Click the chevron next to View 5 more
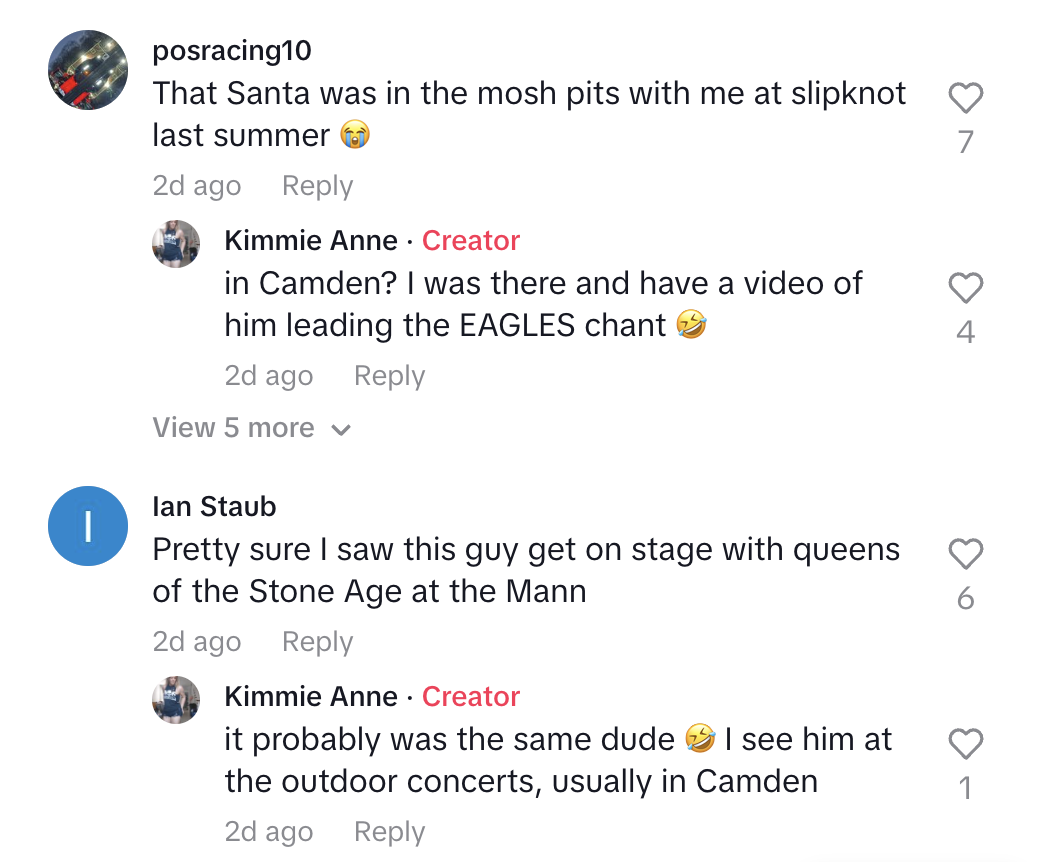The width and height of the screenshot is (1048, 862). pos(341,430)
